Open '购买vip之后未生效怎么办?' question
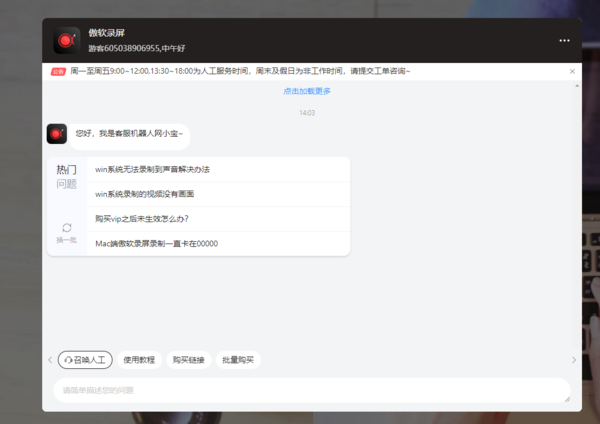 tap(142, 219)
